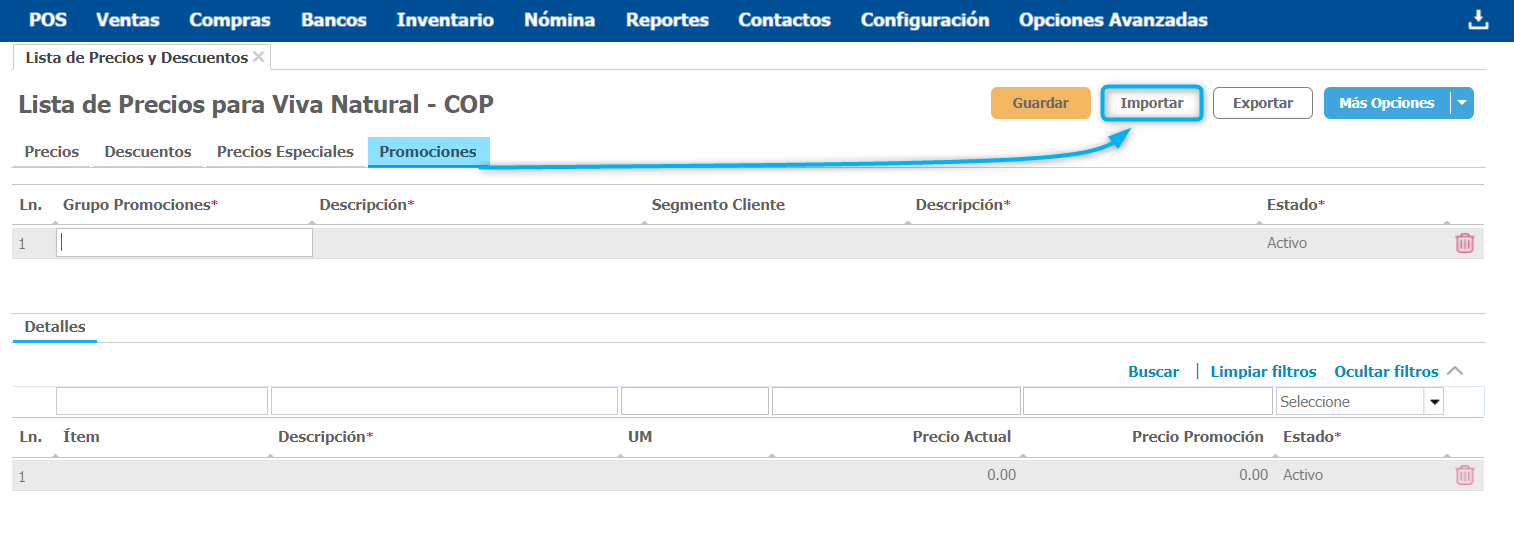Open the Inventario menu
Viewport: 1514px width, 558px height.
pos(444,20)
